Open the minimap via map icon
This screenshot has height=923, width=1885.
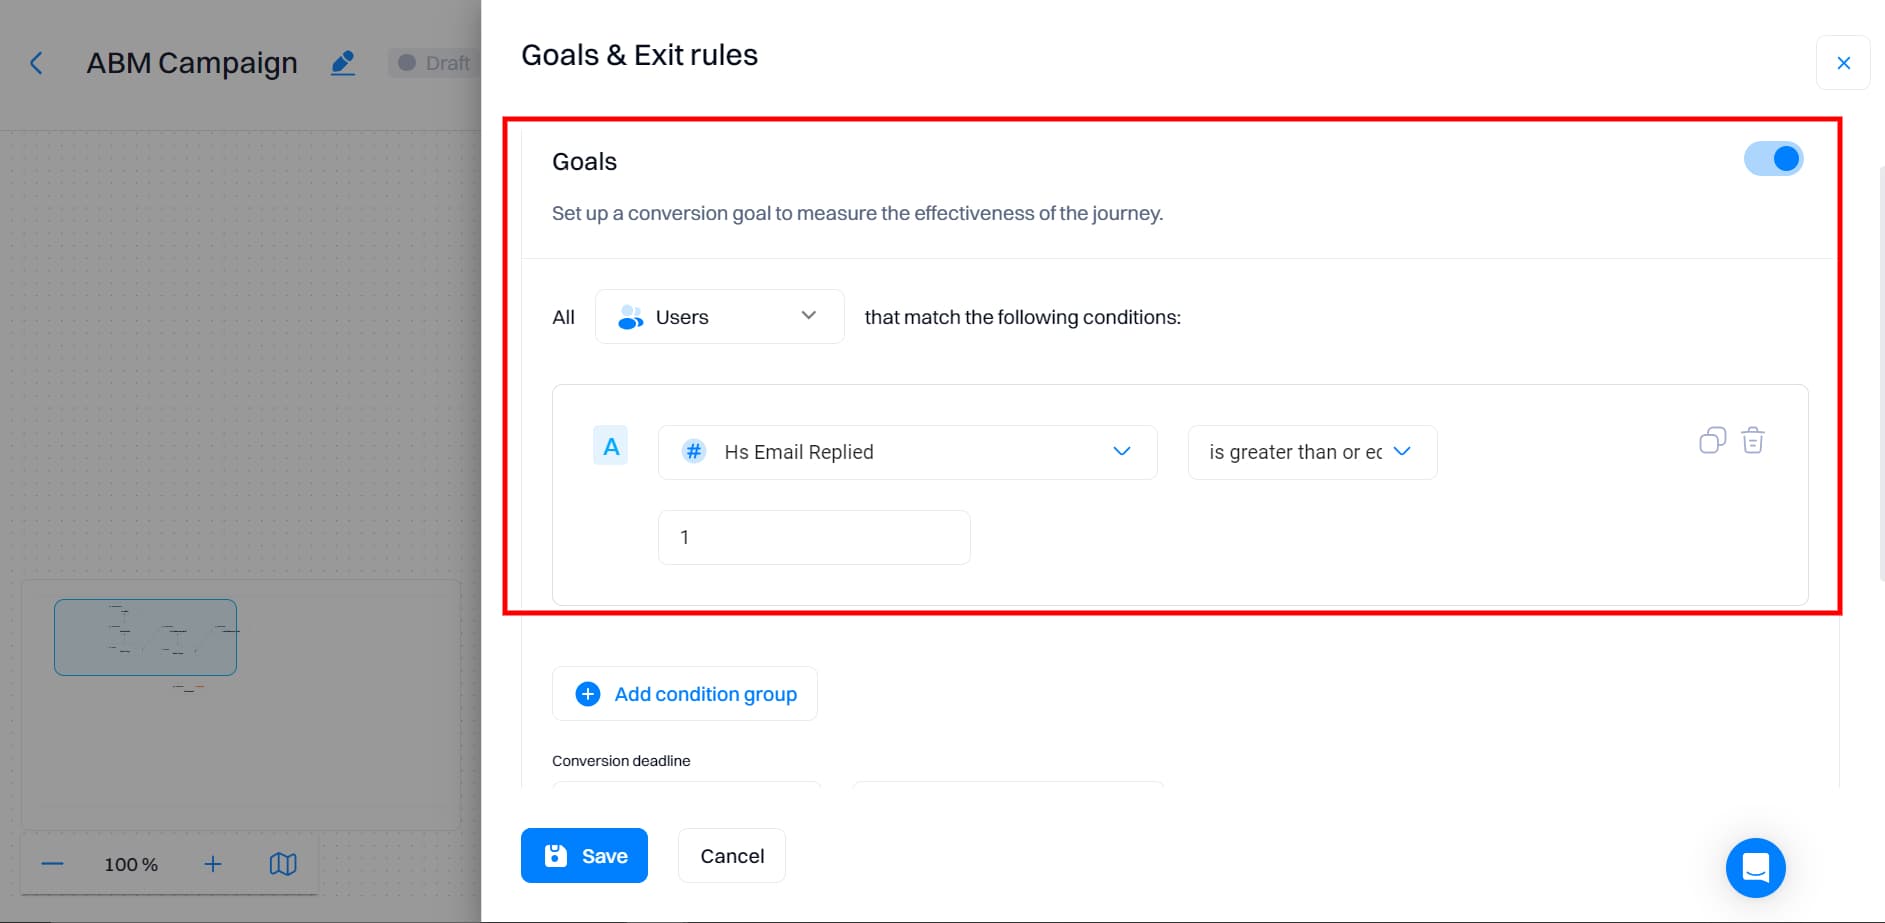coord(283,863)
